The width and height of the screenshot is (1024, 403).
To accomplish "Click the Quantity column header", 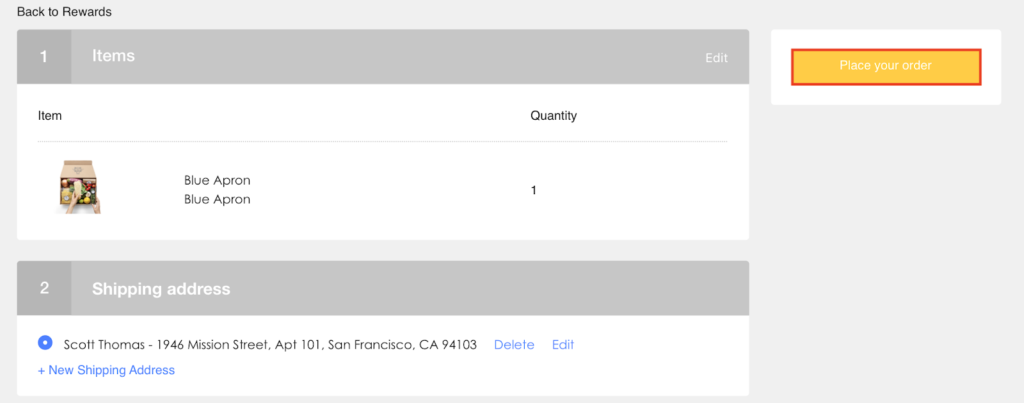I will click(x=553, y=116).
